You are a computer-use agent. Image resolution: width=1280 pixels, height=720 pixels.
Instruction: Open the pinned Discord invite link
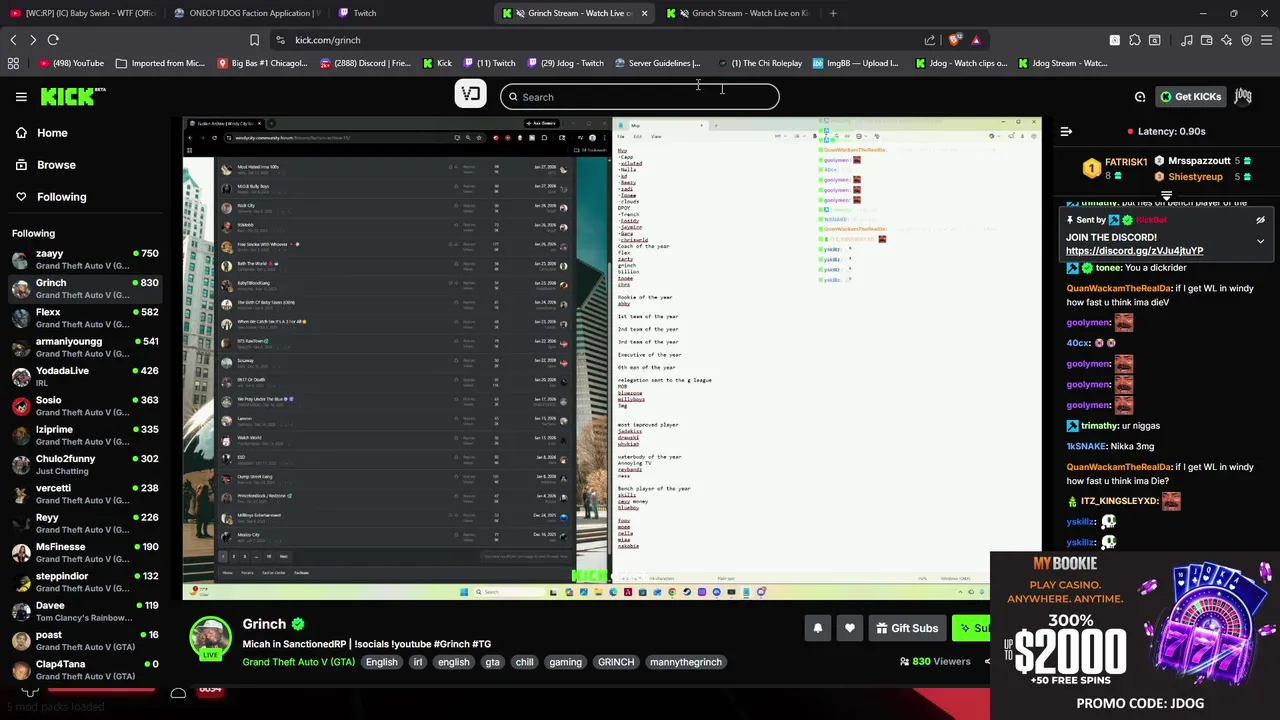(1134, 251)
